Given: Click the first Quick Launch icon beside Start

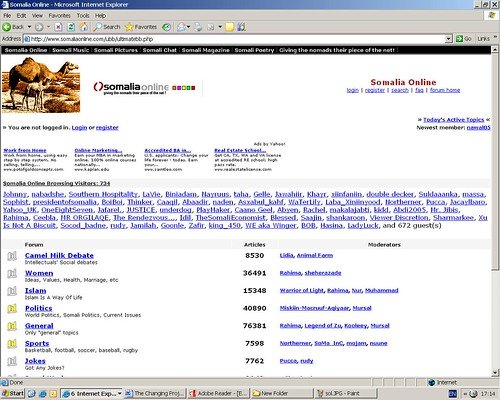Looking at the screenshot, I should click(32, 394).
